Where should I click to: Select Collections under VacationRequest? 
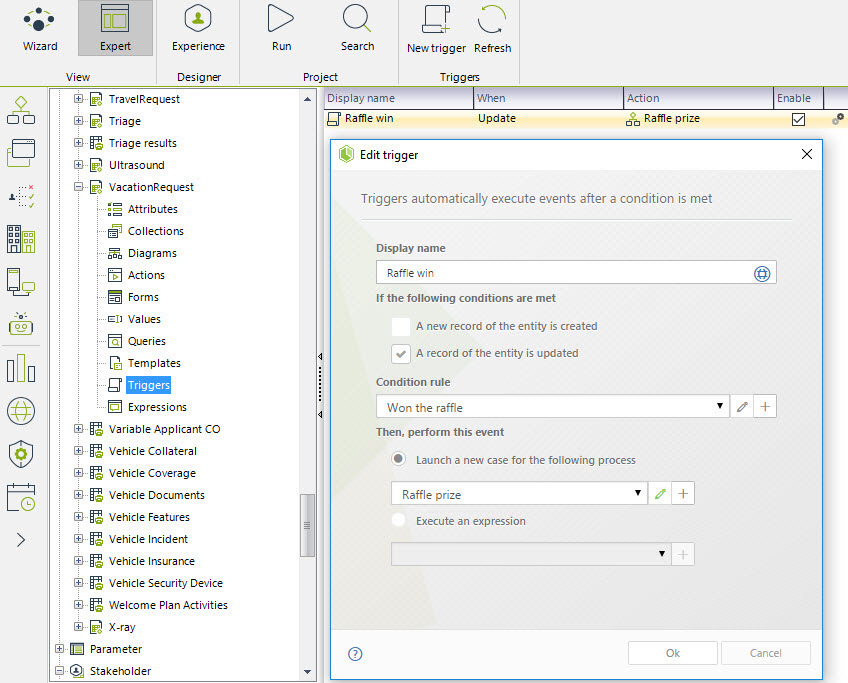pyautogui.click(x=156, y=231)
